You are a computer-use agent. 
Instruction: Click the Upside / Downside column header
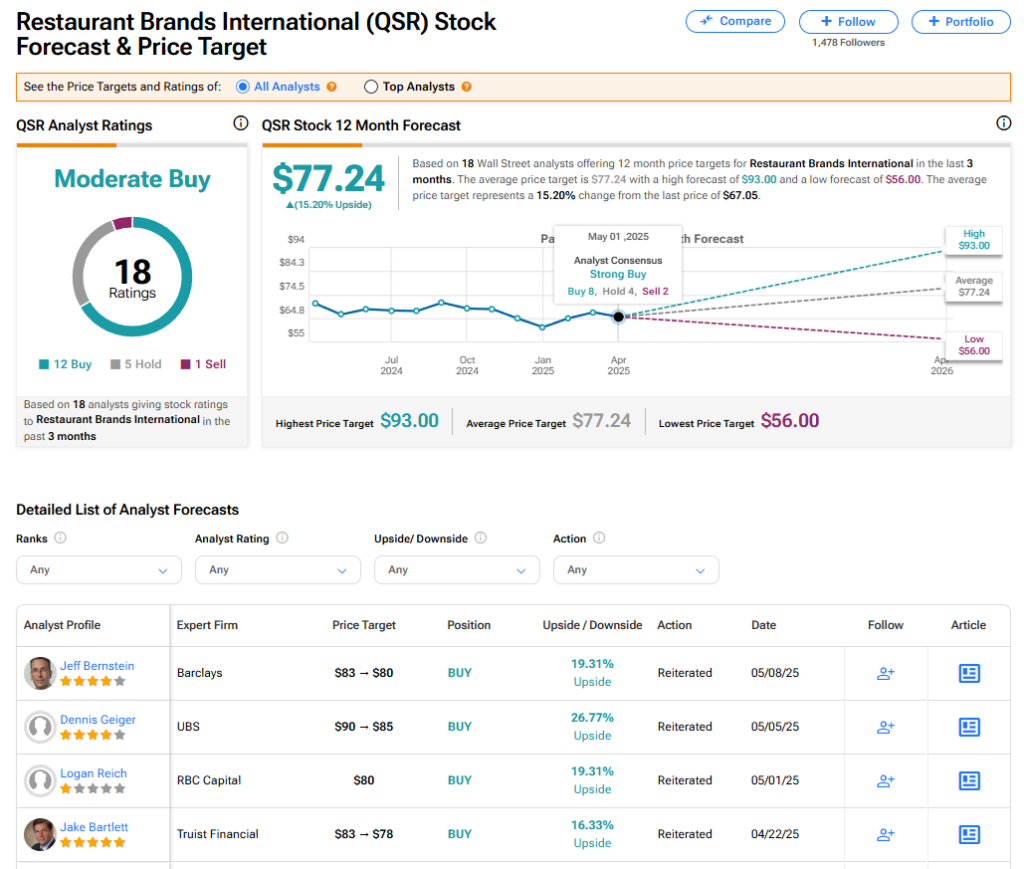[592, 625]
